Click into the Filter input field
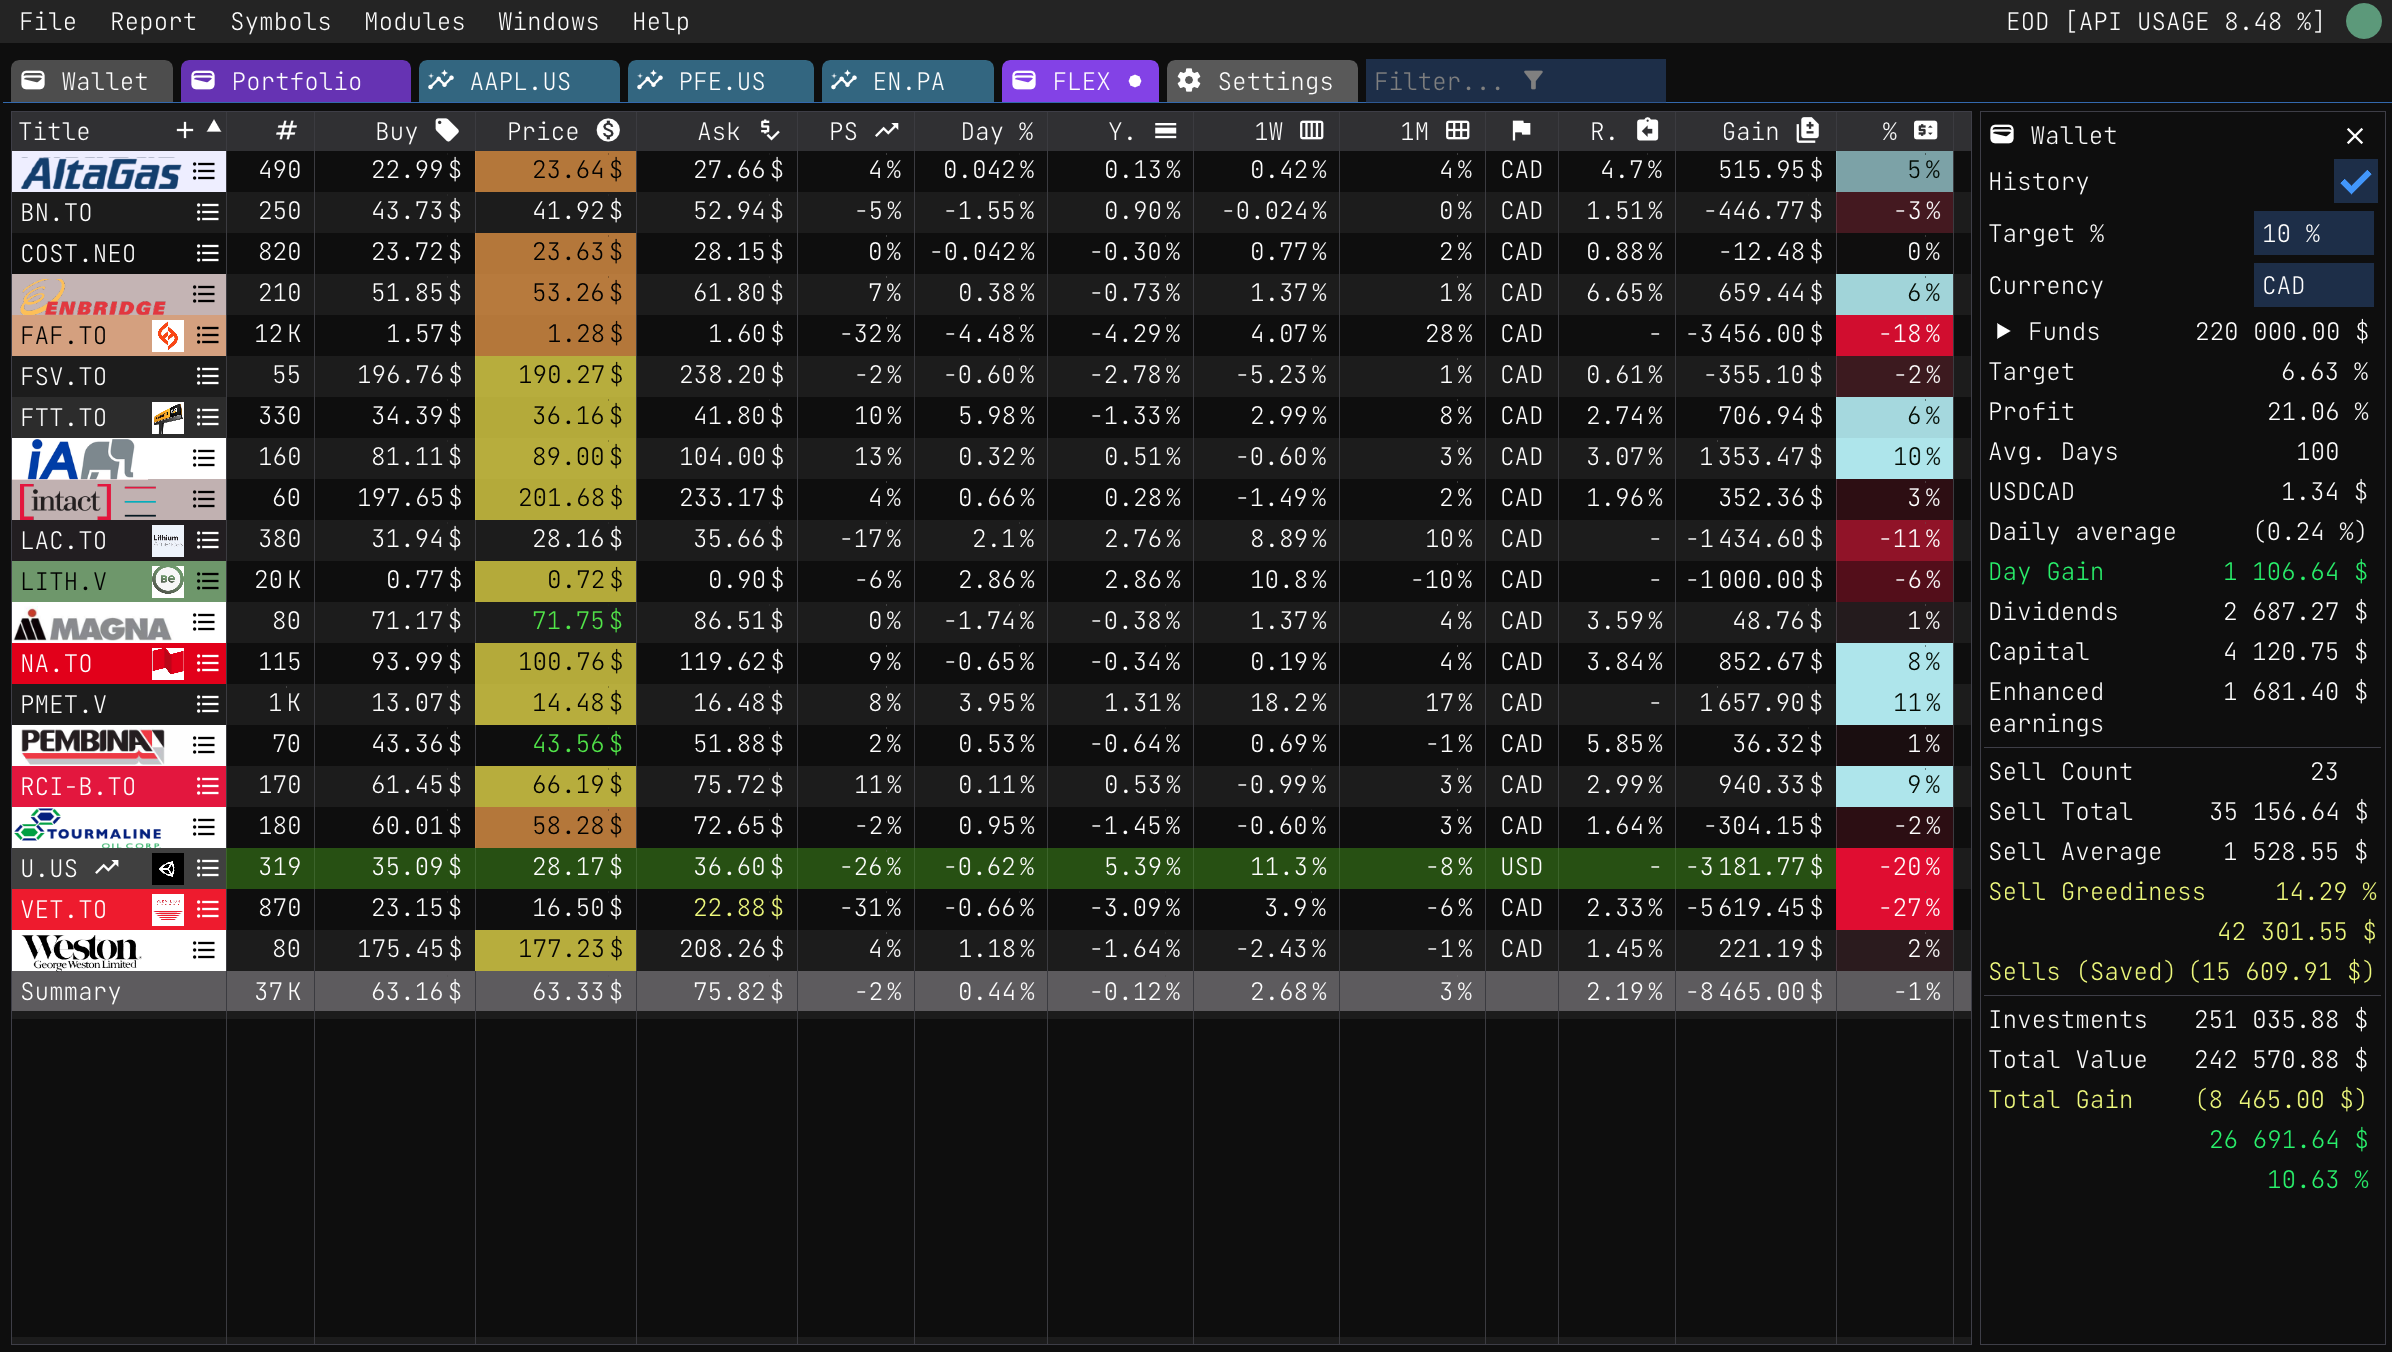 click(x=1515, y=81)
